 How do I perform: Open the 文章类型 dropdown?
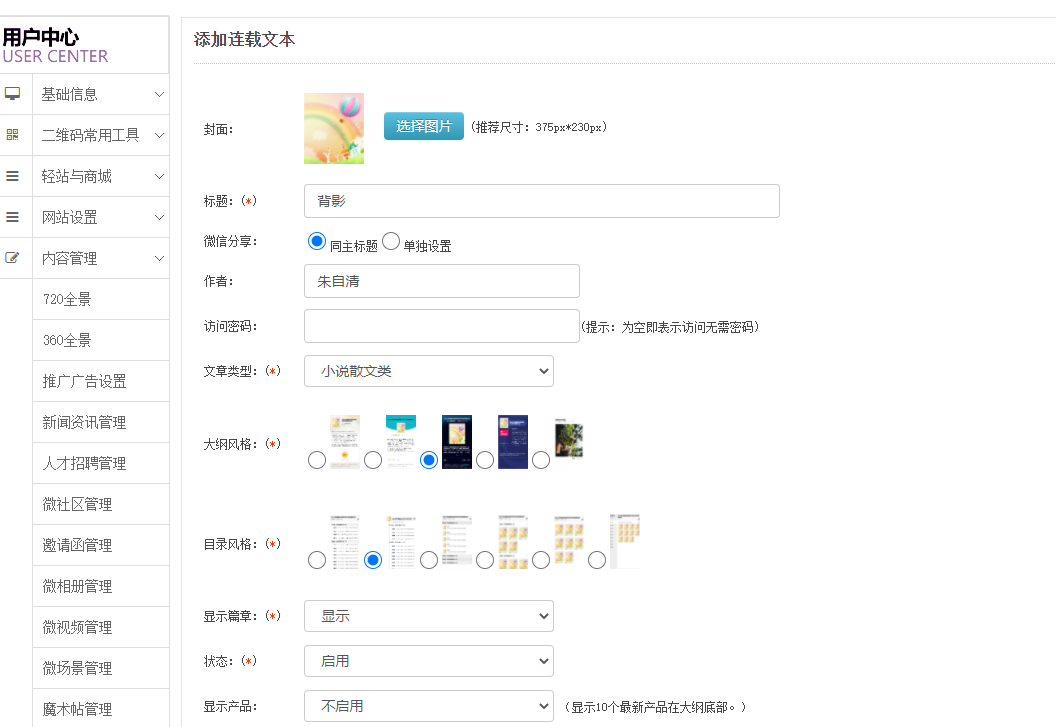pos(428,371)
